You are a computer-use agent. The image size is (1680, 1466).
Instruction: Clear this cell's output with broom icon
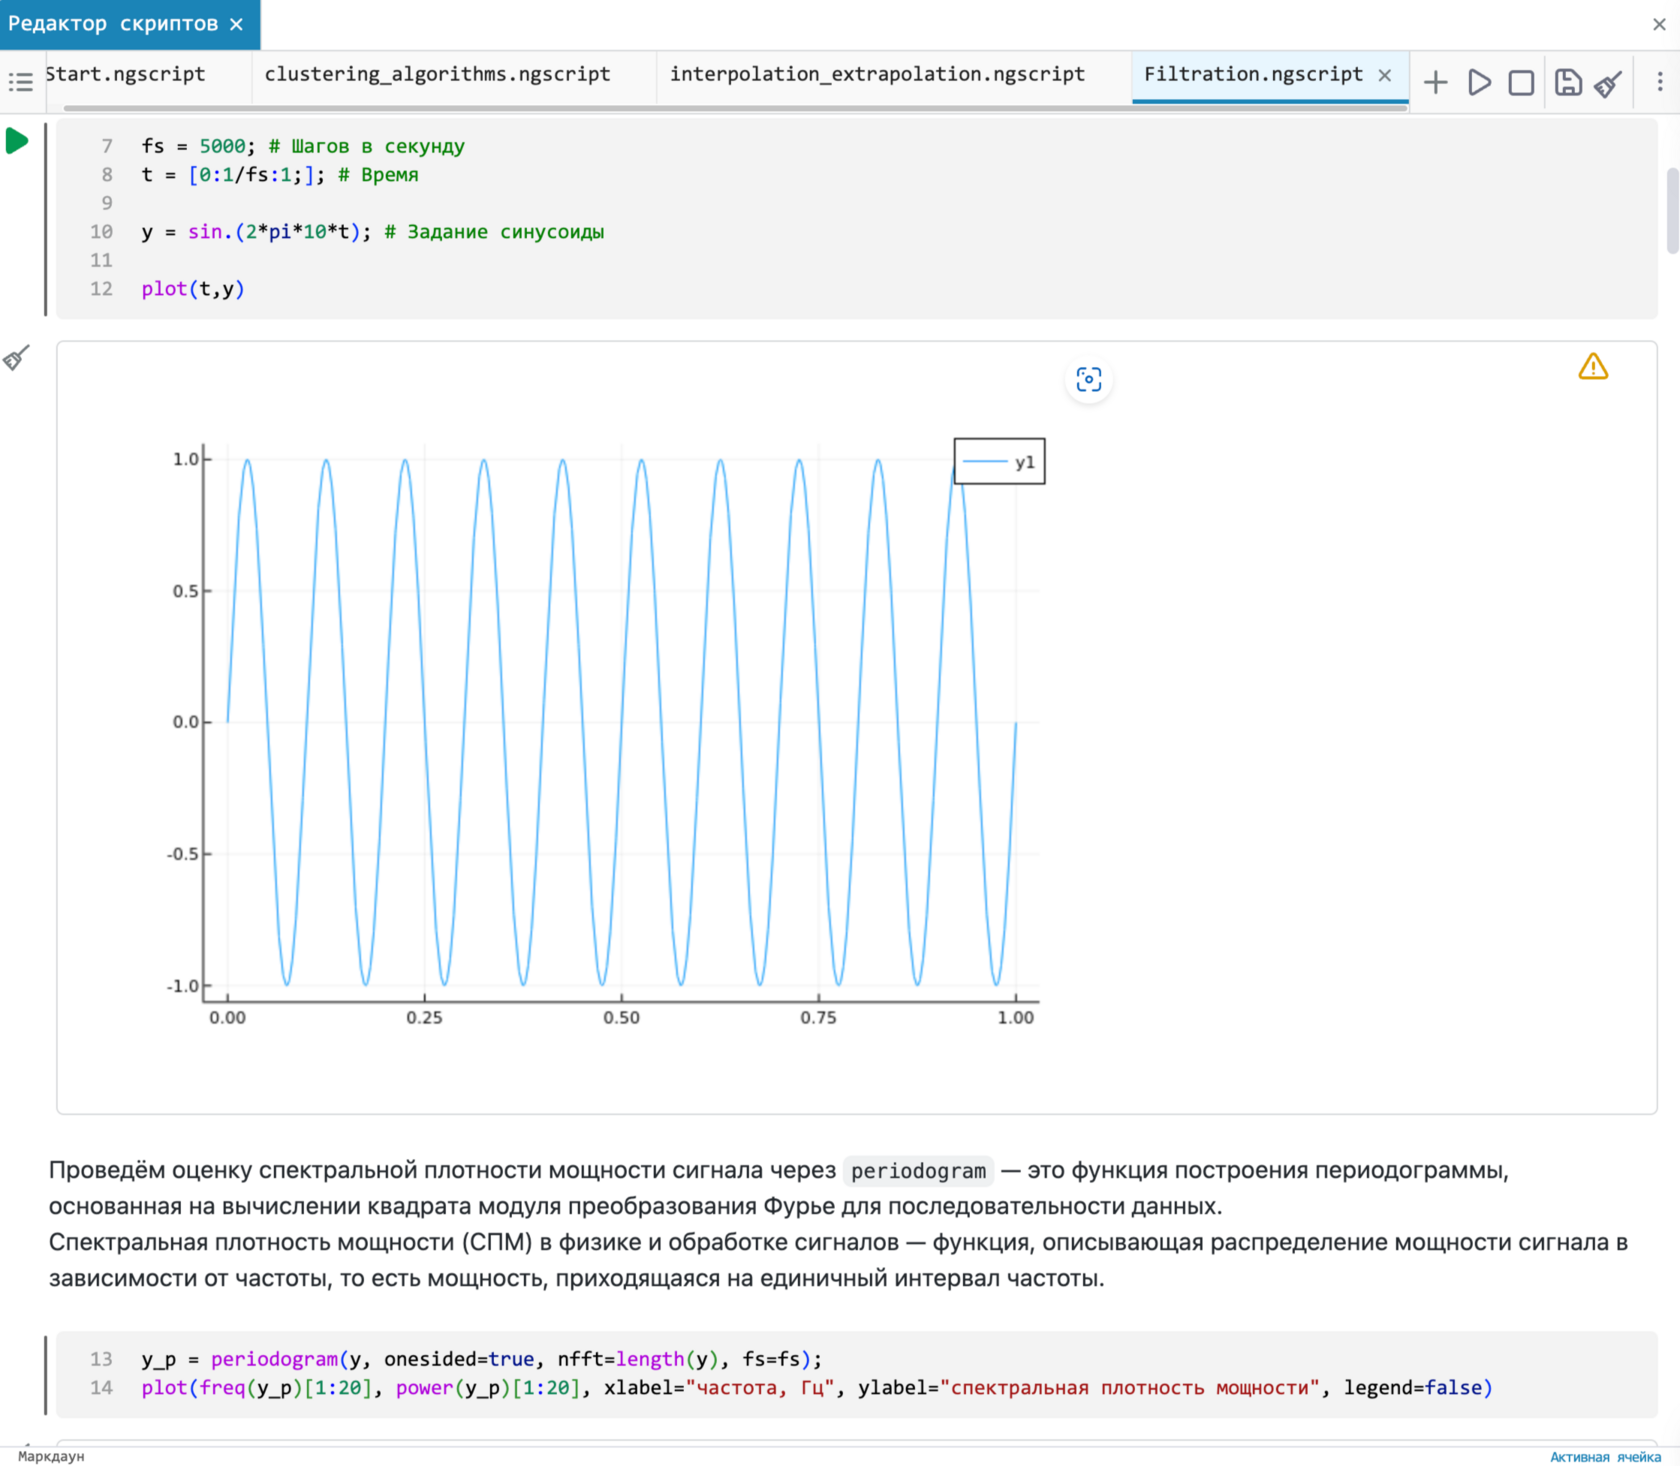click(16, 357)
